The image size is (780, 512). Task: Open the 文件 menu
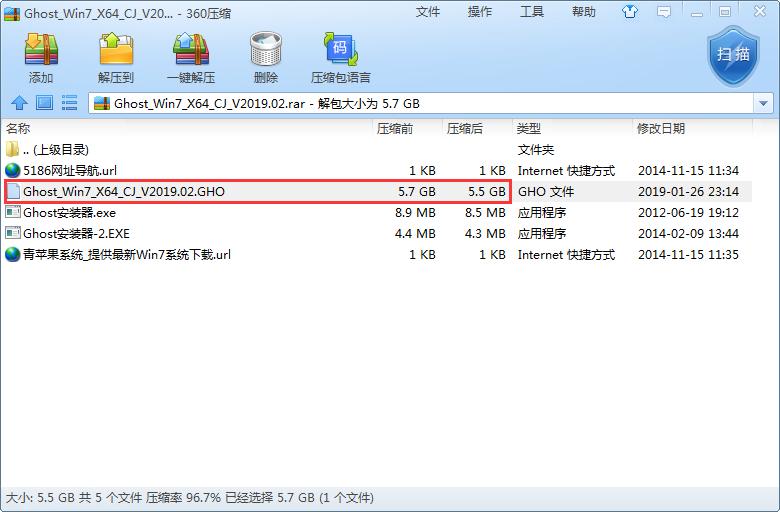click(428, 12)
